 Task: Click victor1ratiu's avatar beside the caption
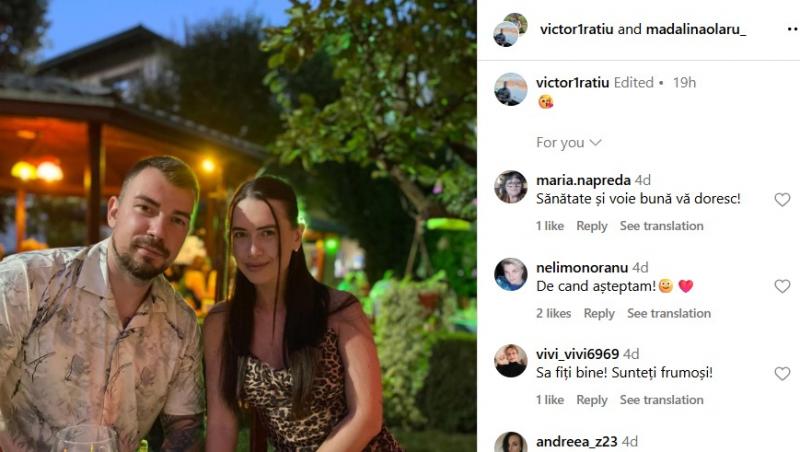pos(511,89)
